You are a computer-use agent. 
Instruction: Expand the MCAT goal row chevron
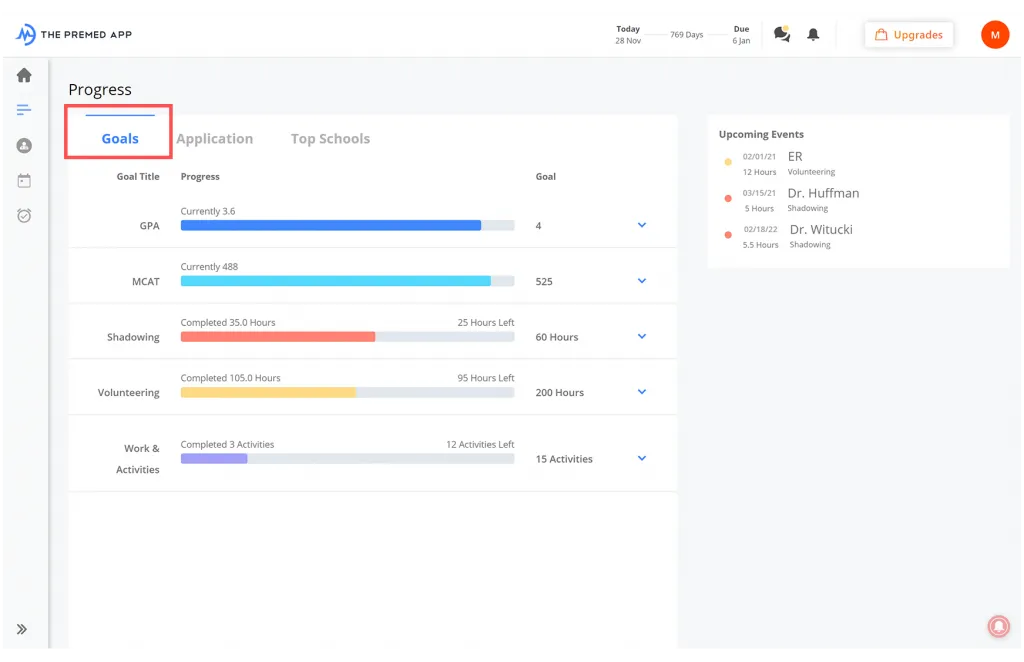[x=642, y=281]
